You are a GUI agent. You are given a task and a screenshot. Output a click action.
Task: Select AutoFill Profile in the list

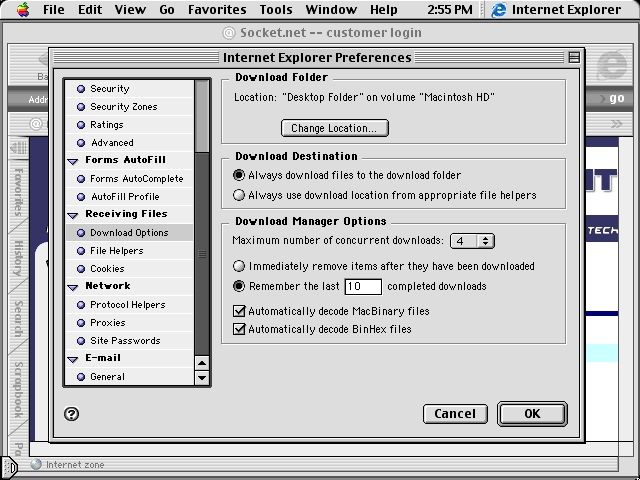[x=130, y=196]
